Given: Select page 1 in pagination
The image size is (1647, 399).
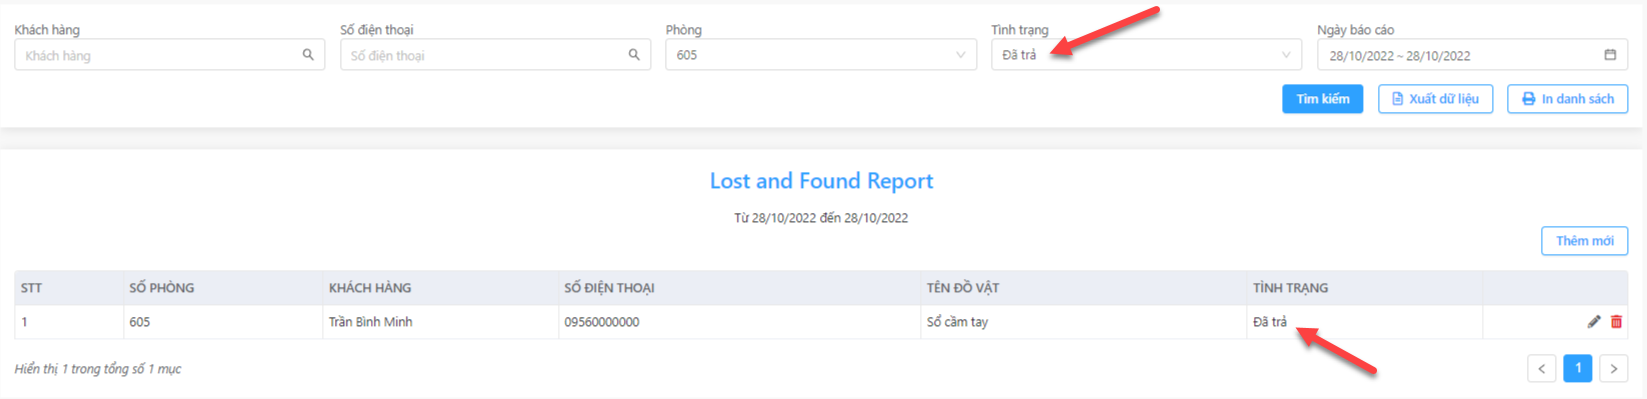Looking at the screenshot, I should [x=1578, y=369].
